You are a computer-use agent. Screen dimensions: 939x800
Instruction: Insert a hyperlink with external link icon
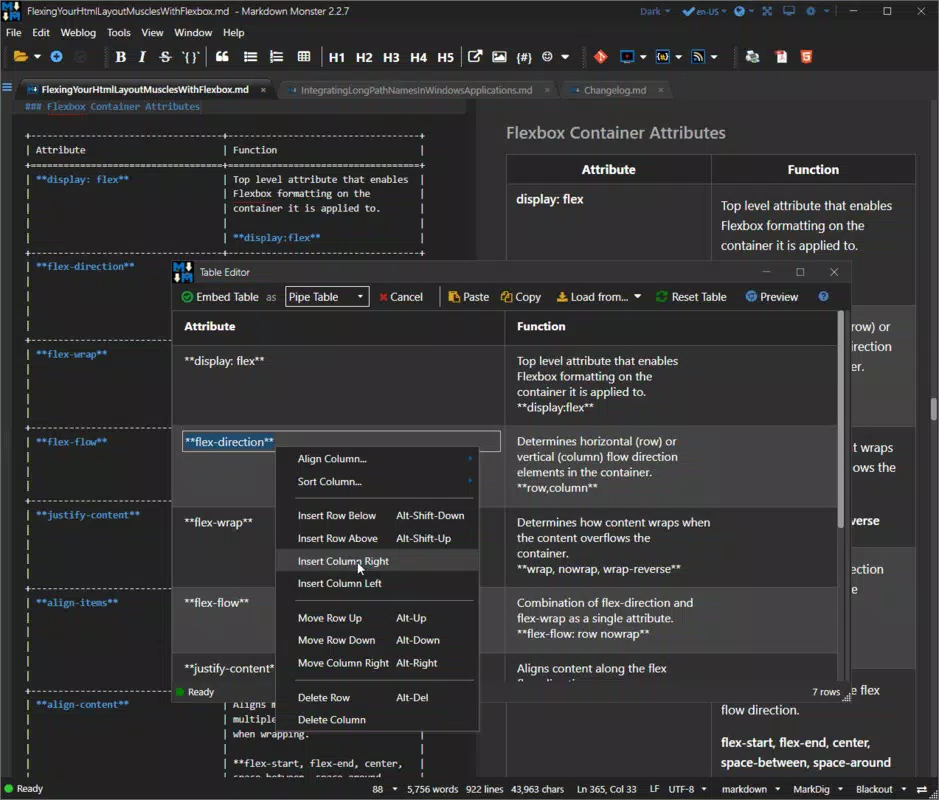coord(475,57)
